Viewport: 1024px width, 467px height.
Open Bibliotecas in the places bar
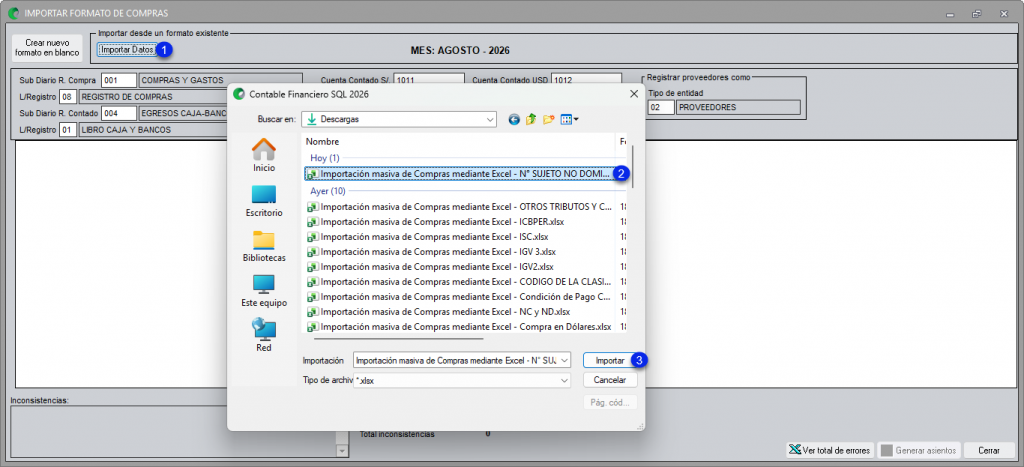pos(264,246)
